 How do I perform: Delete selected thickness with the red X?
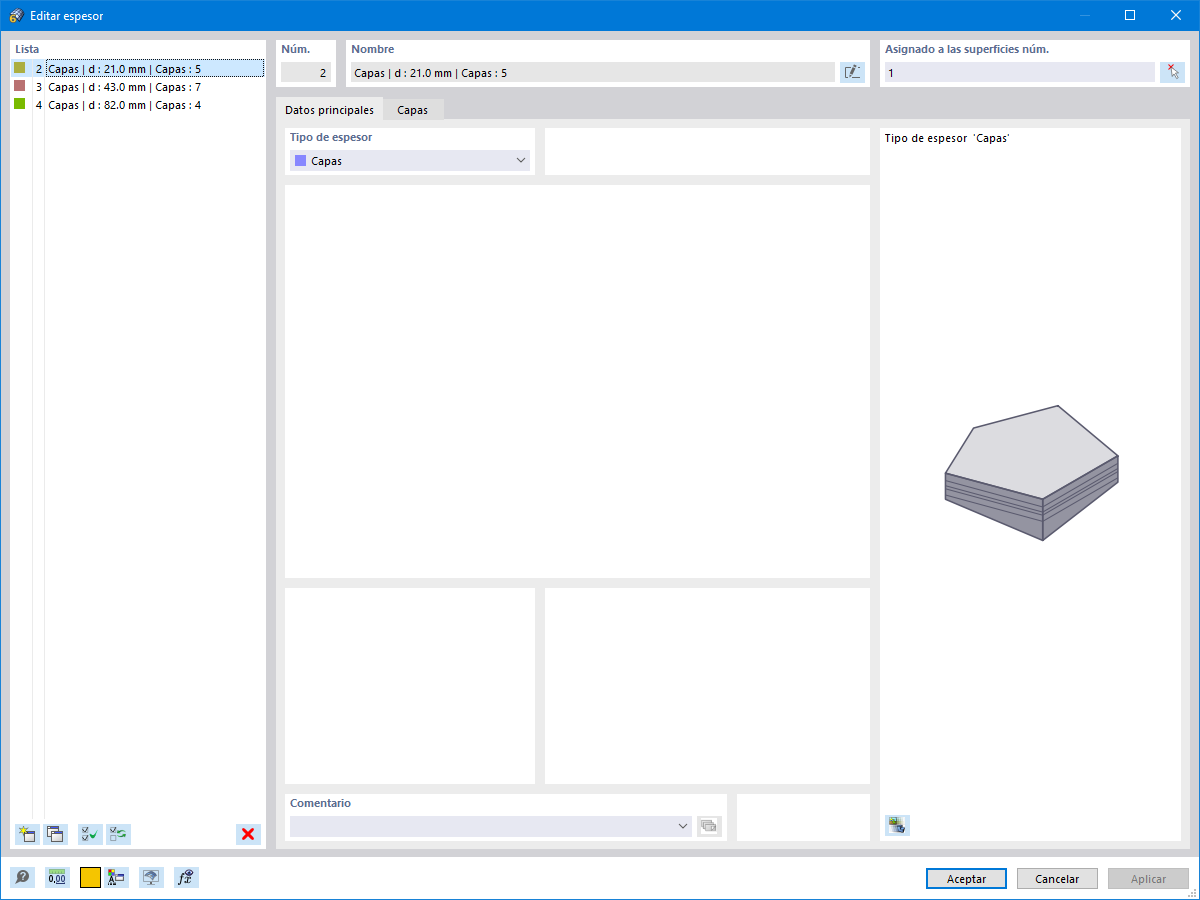pos(248,834)
